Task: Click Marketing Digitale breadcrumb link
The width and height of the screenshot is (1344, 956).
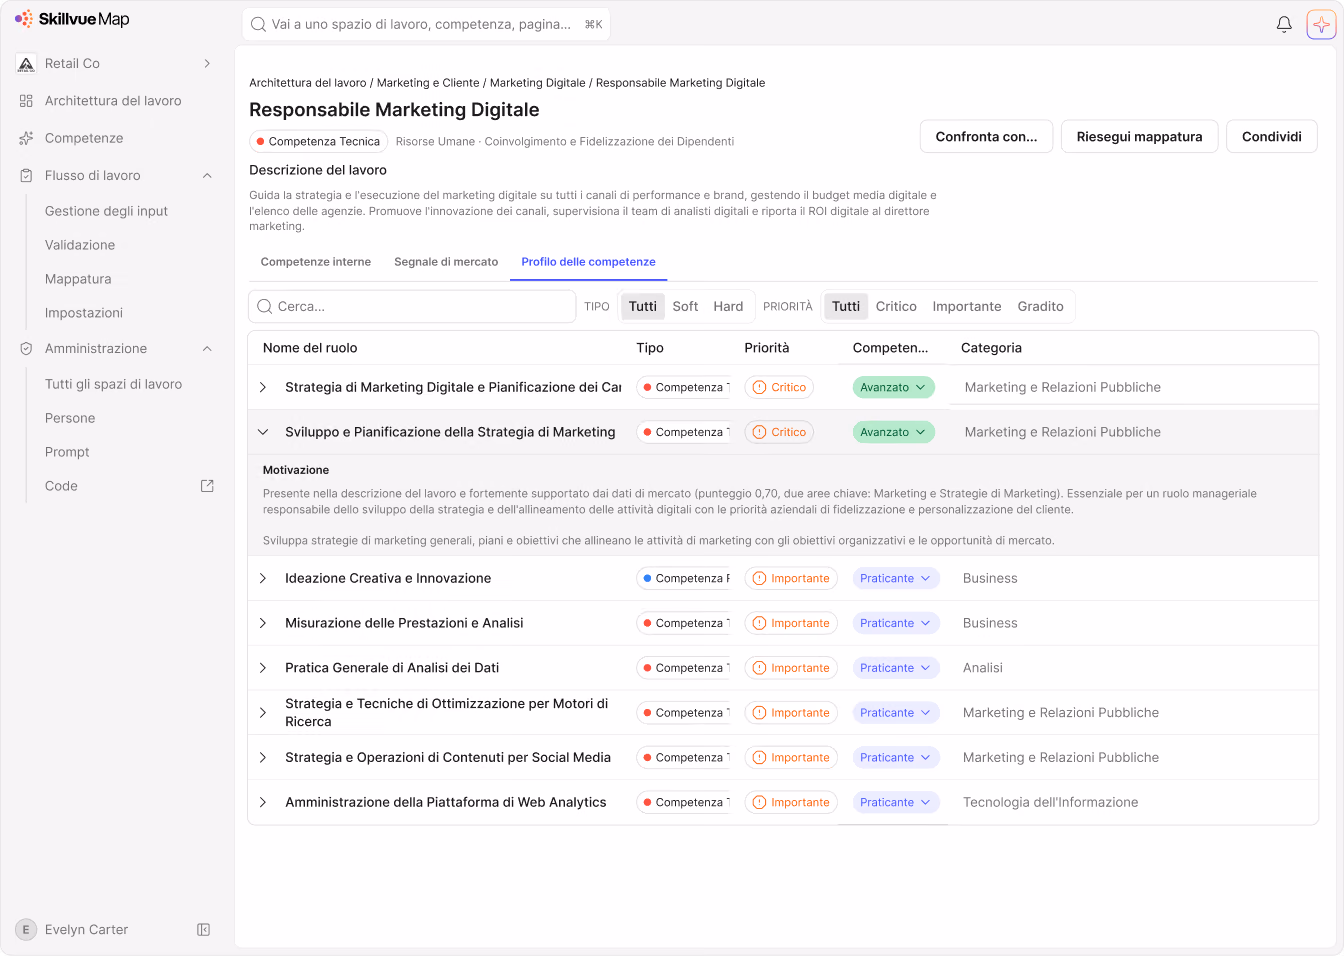Action: click(x=537, y=83)
